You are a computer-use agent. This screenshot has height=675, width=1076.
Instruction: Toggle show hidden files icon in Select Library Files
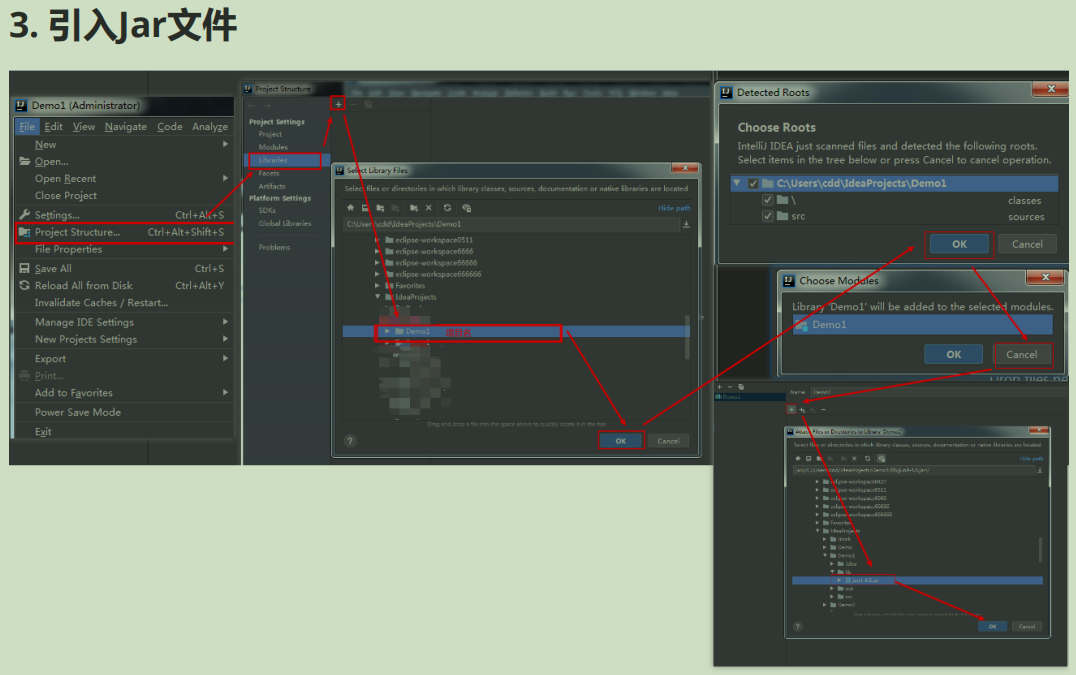click(467, 208)
